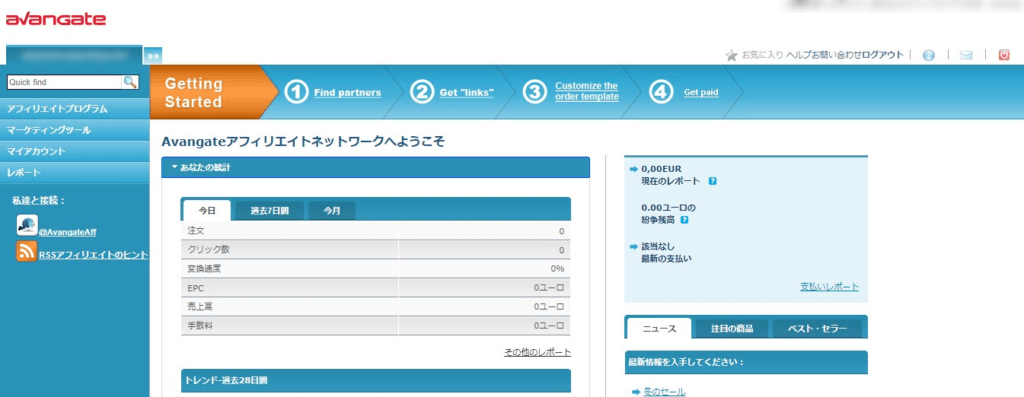Click the 最新情報を入手してください header
Screen dimensions: 1024x397
click(x=746, y=362)
